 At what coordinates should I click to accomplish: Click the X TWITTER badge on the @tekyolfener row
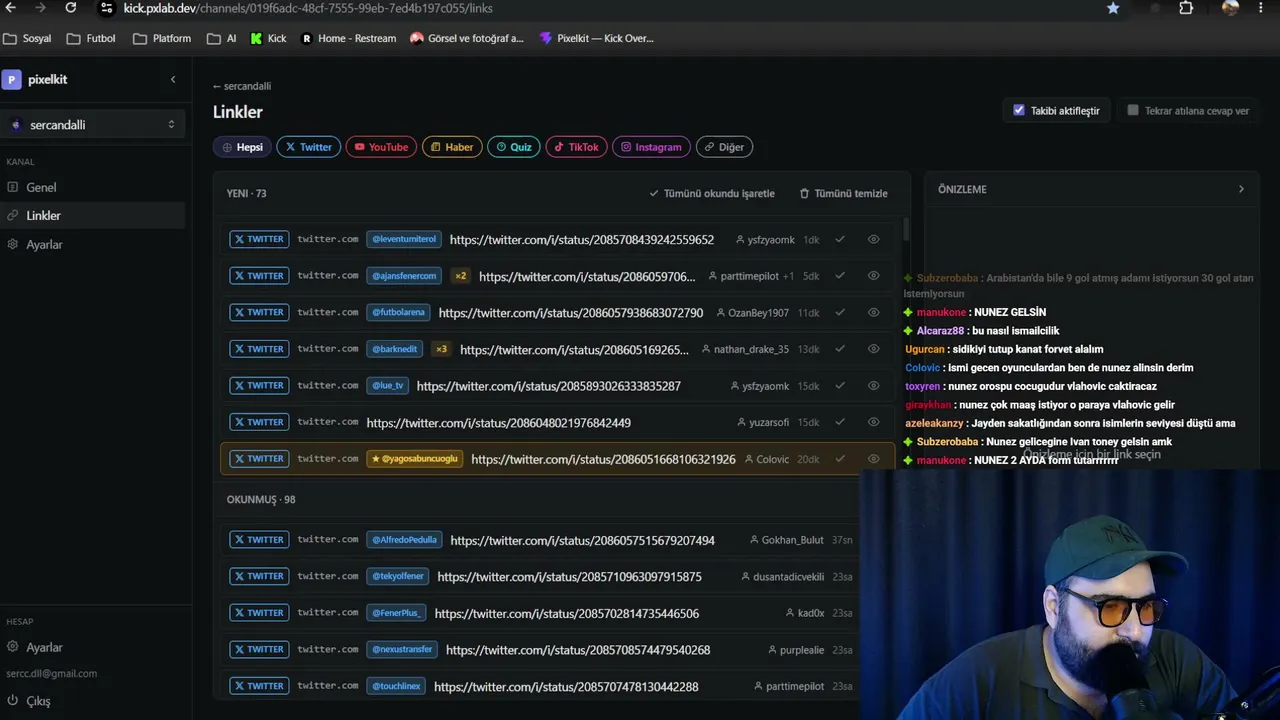tap(259, 576)
